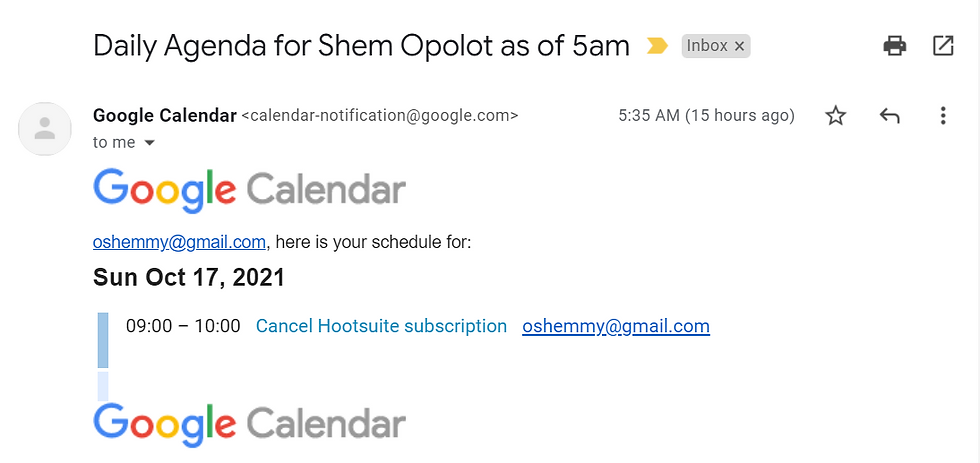Open the three-dot More options menu
The width and height of the screenshot is (980, 463).
pos(942,116)
